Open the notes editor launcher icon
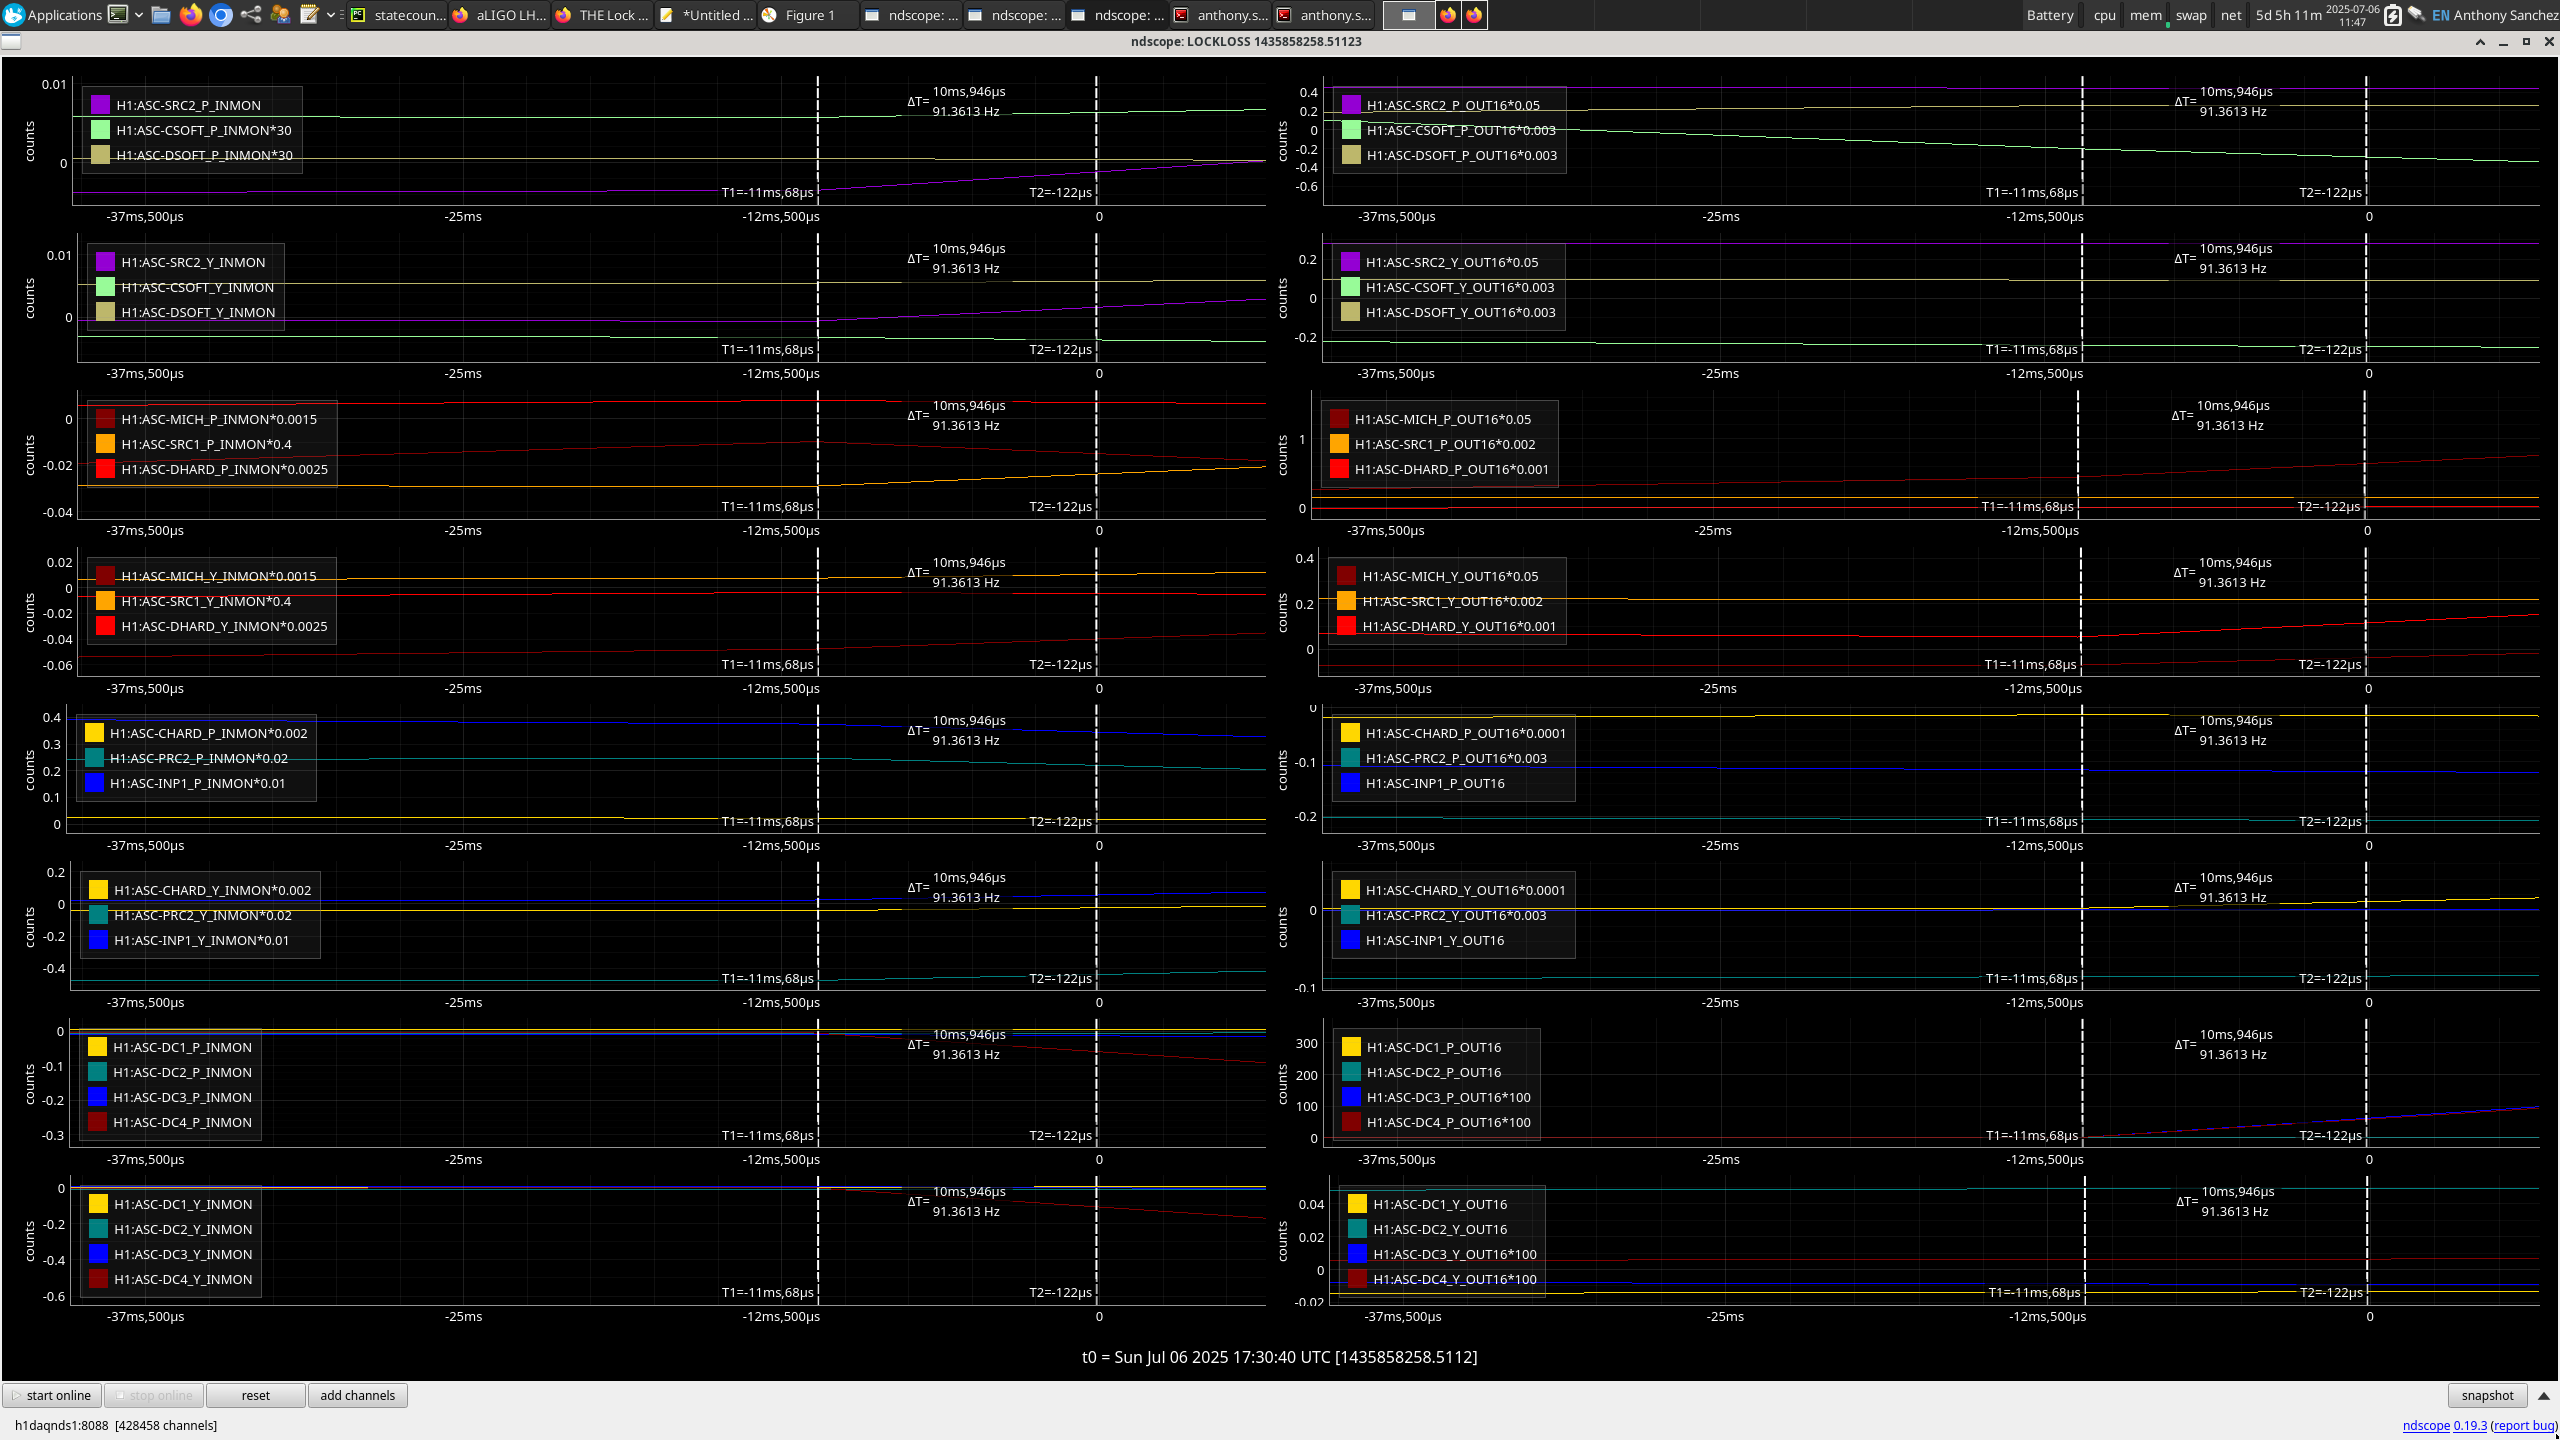2560x1440 pixels. [x=309, y=15]
